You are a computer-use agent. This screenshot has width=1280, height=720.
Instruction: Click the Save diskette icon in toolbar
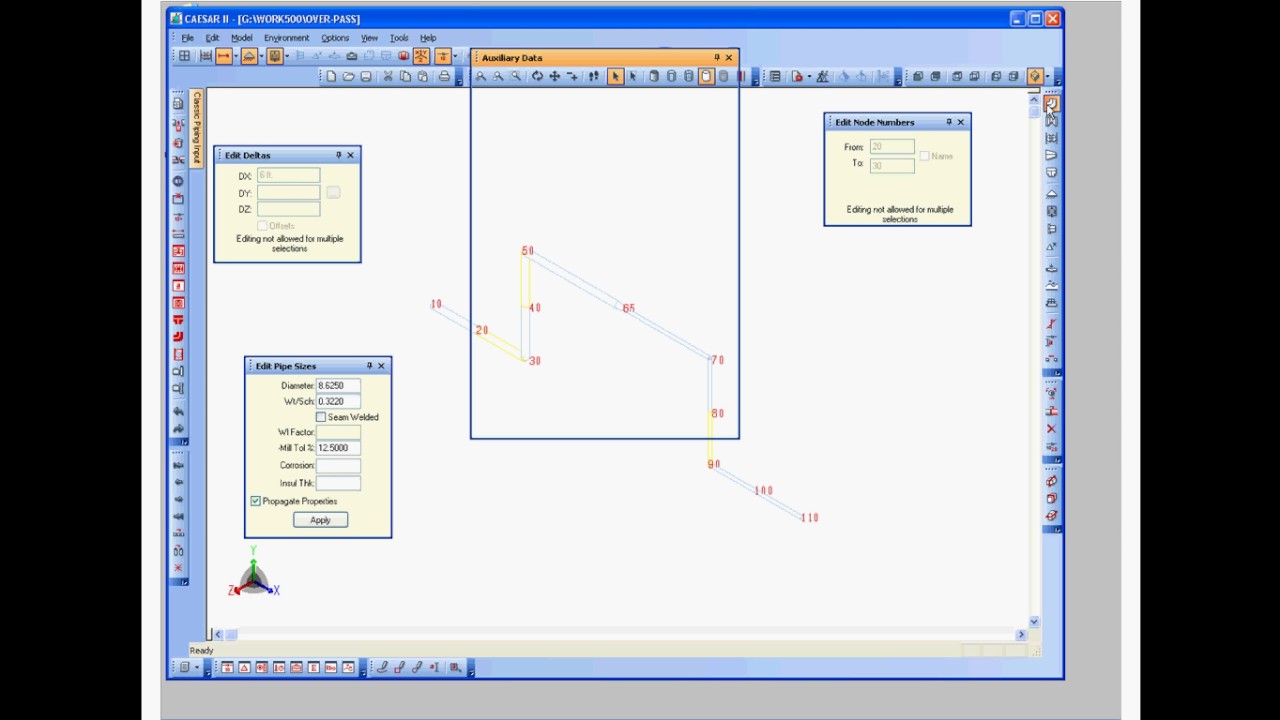(x=366, y=77)
